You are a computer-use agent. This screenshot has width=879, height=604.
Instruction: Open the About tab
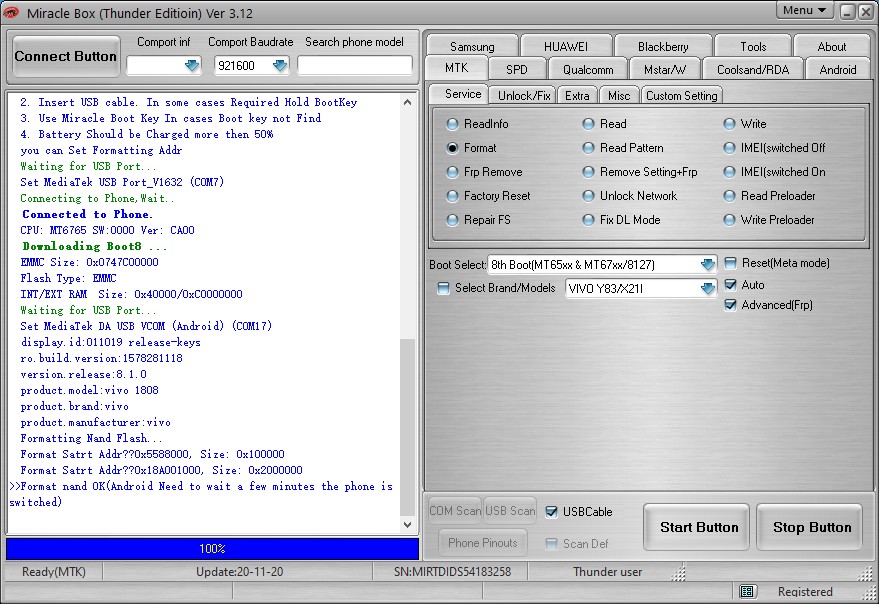click(831, 47)
